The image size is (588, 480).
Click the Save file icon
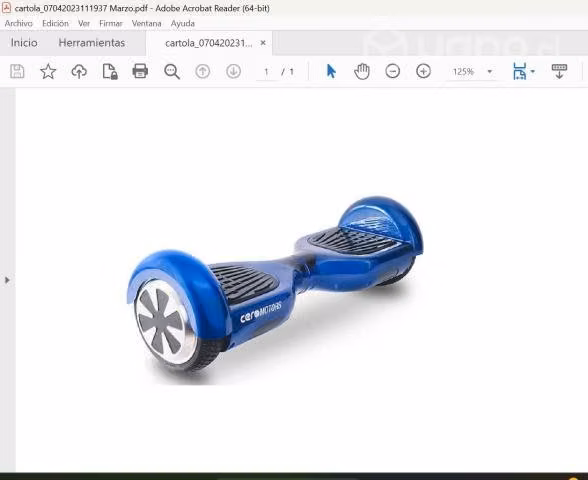tap(17, 71)
